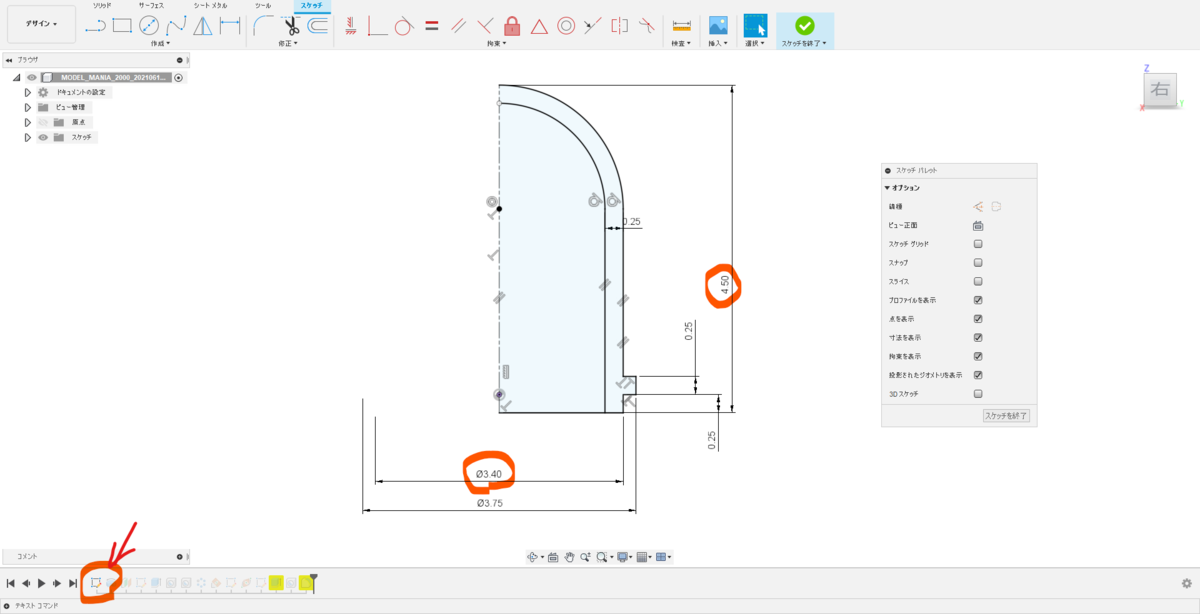Toggle visibility of 原点 folder

coord(43,122)
